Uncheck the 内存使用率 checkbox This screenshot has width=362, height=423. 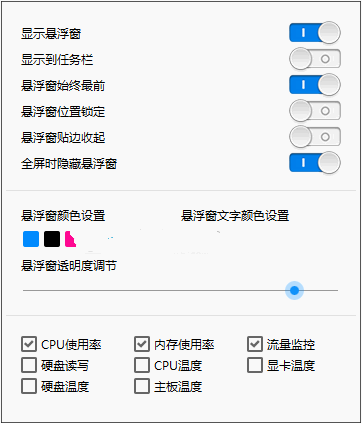click(142, 344)
